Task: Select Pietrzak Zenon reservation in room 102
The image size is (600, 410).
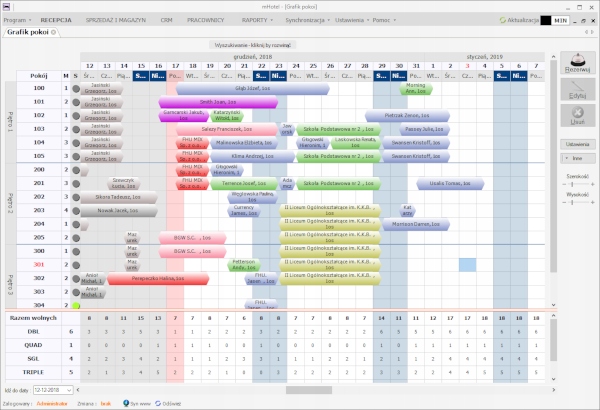Action: point(407,116)
